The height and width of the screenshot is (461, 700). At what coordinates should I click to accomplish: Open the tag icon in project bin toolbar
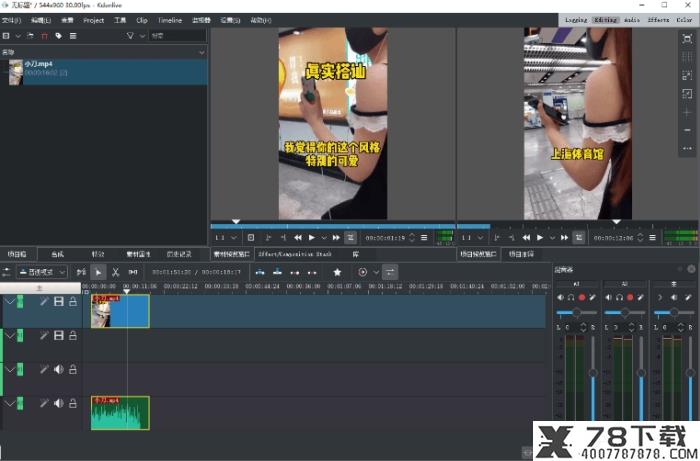[58, 36]
